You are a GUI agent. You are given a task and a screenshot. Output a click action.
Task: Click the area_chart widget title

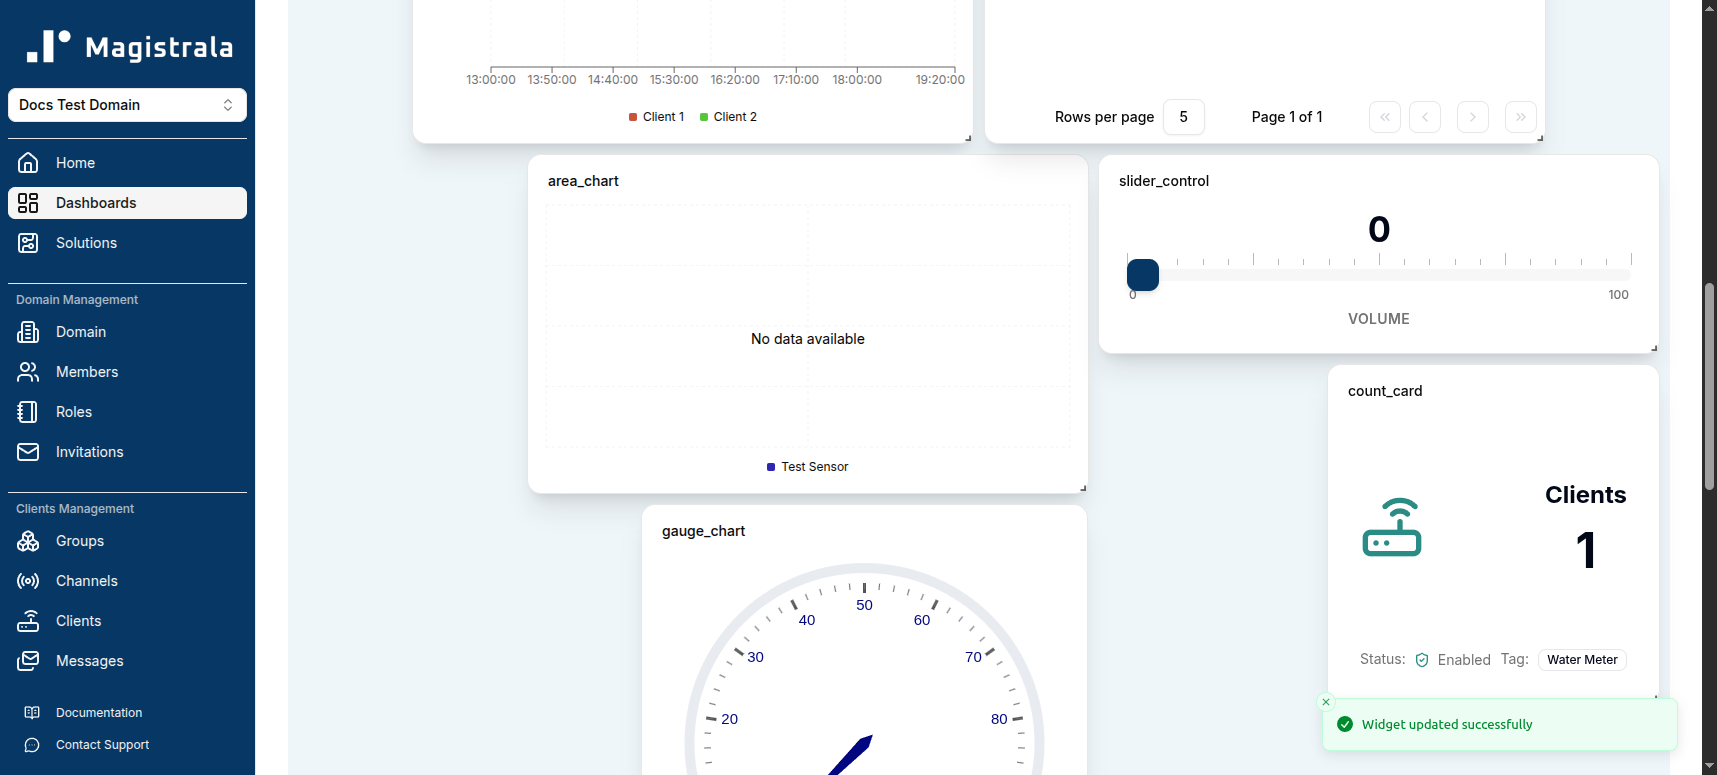point(583,181)
